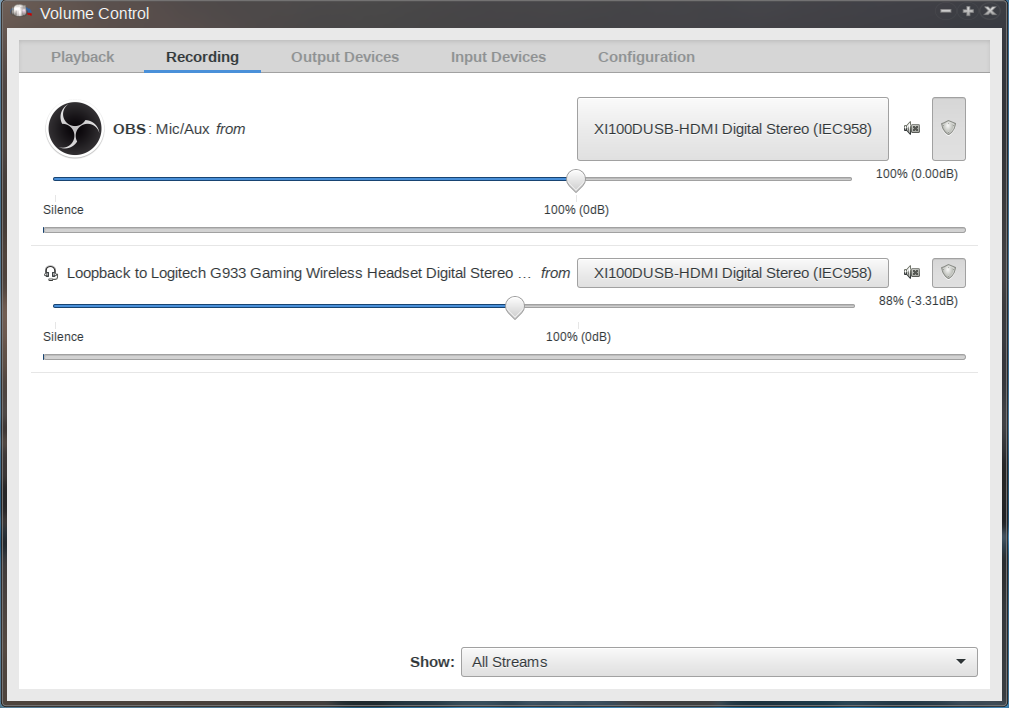Lock channels for OBS Mic/Aux stream

(948, 129)
